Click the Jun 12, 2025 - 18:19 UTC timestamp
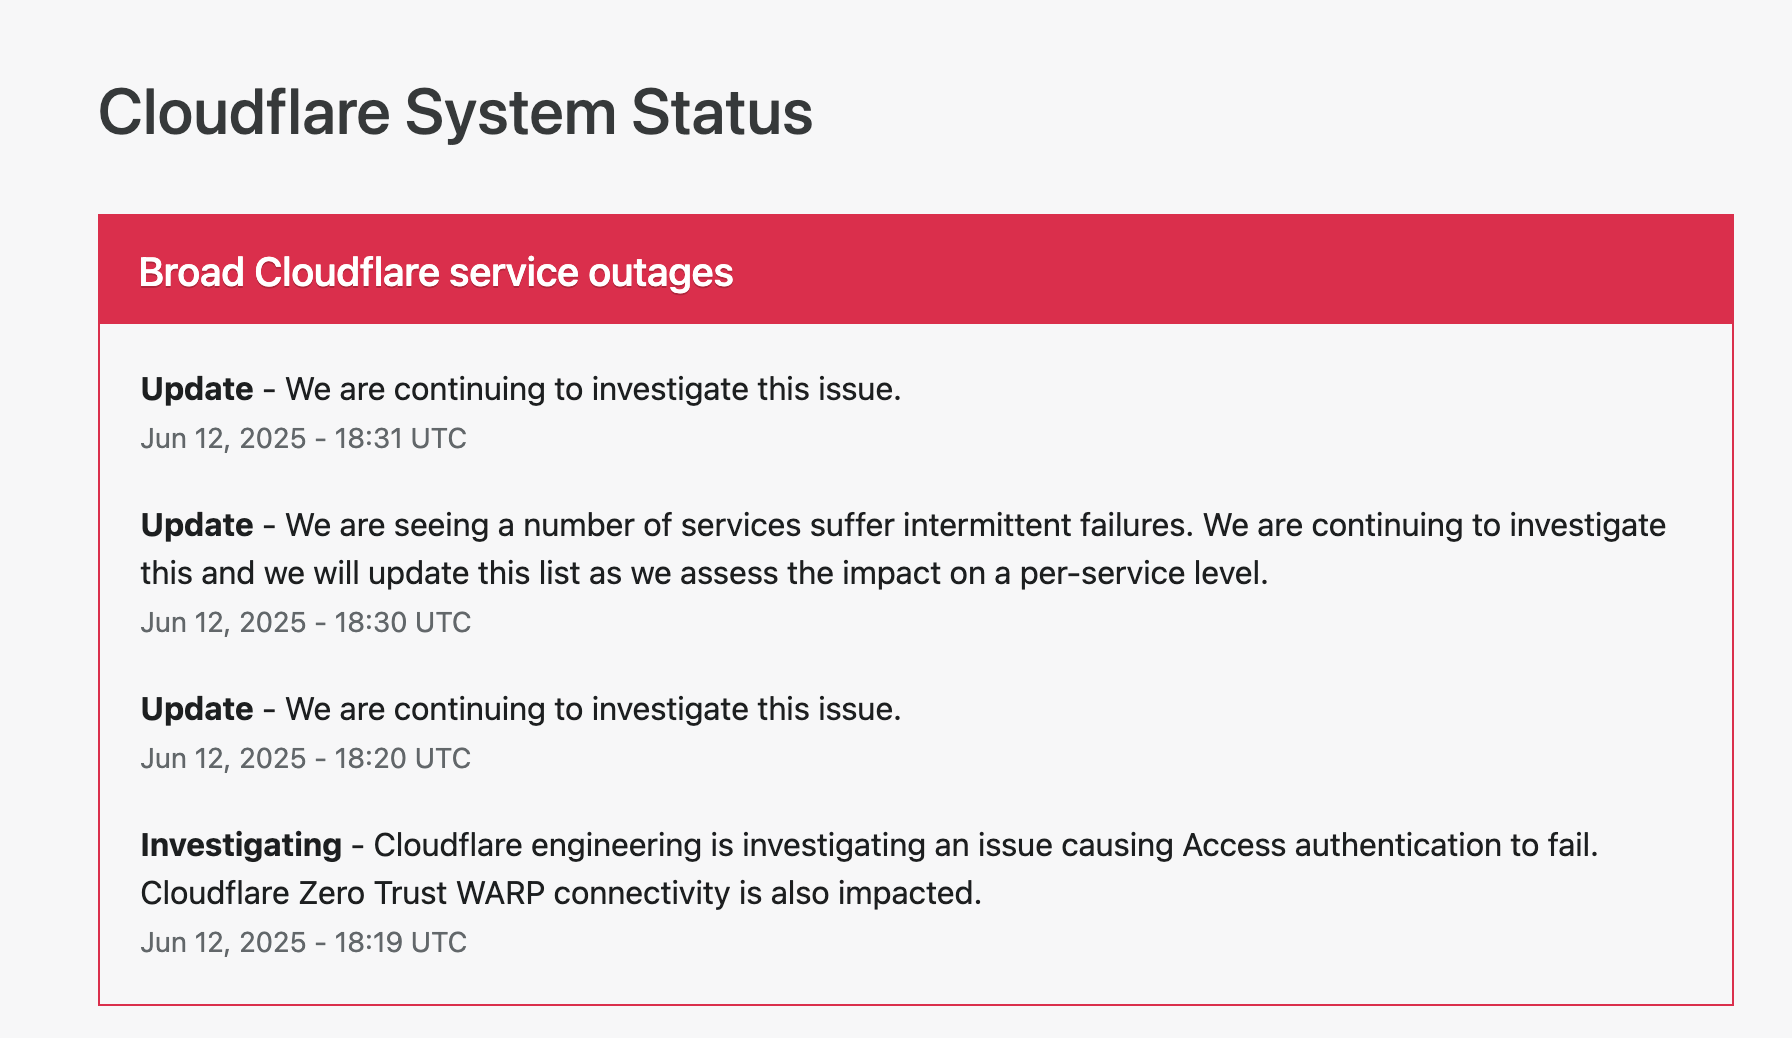This screenshot has width=1792, height=1038. point(303,942)
